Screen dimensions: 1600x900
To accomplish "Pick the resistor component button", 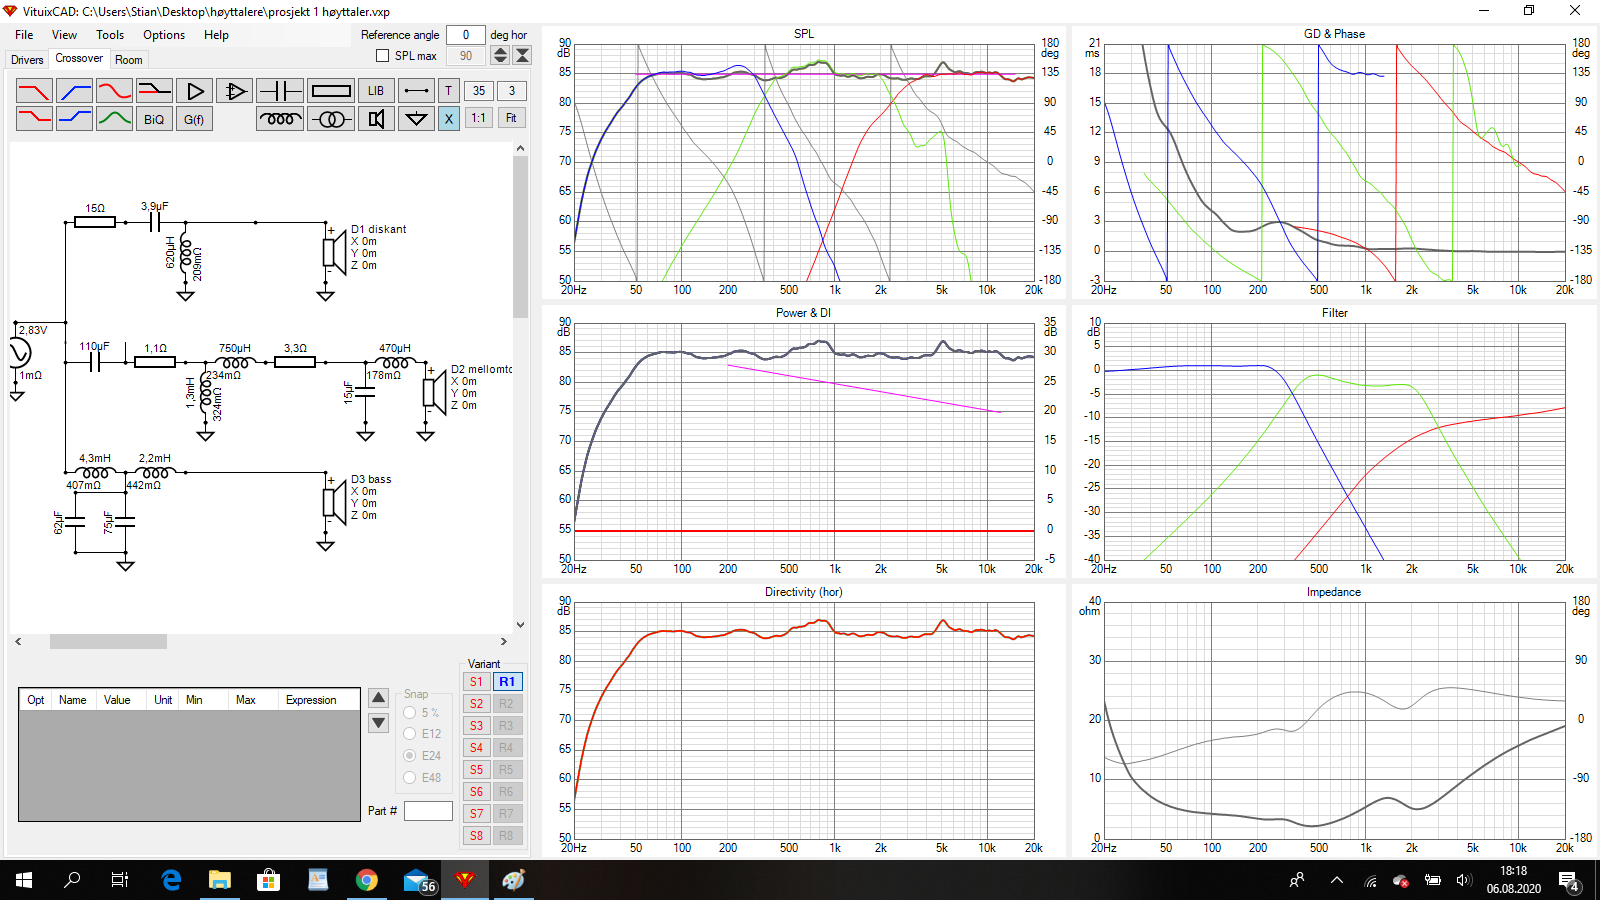I will 331,91.
